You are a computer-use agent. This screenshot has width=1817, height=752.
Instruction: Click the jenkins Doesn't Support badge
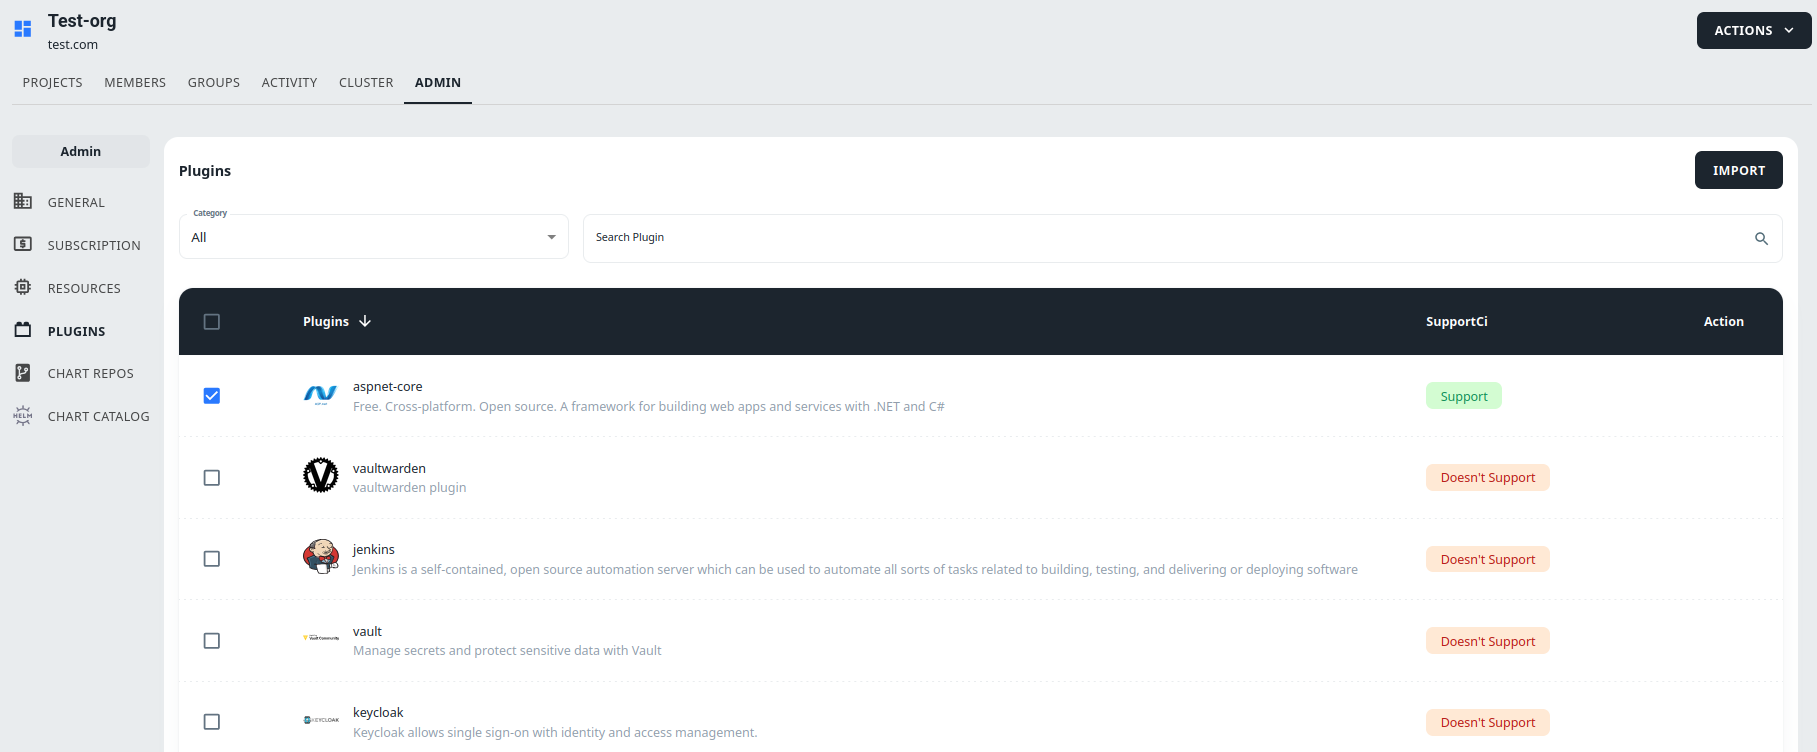[1488, 559]
